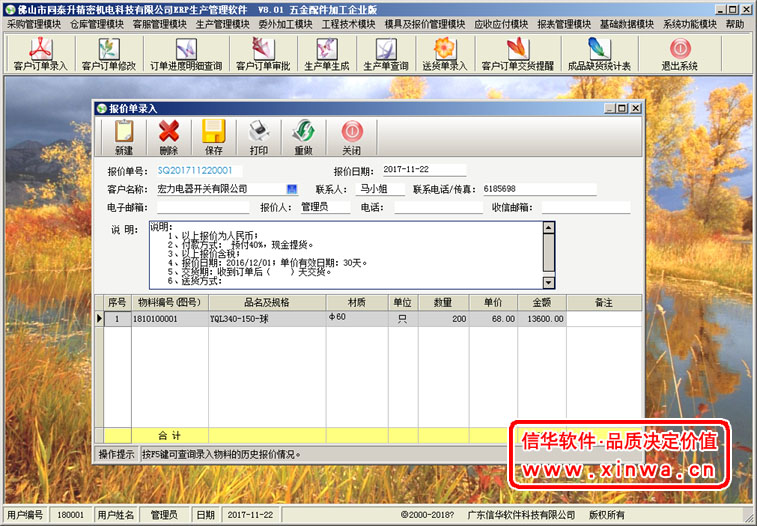
Task: Open the 成品缺货统计表 report icon
Action: tap(599, 52)
